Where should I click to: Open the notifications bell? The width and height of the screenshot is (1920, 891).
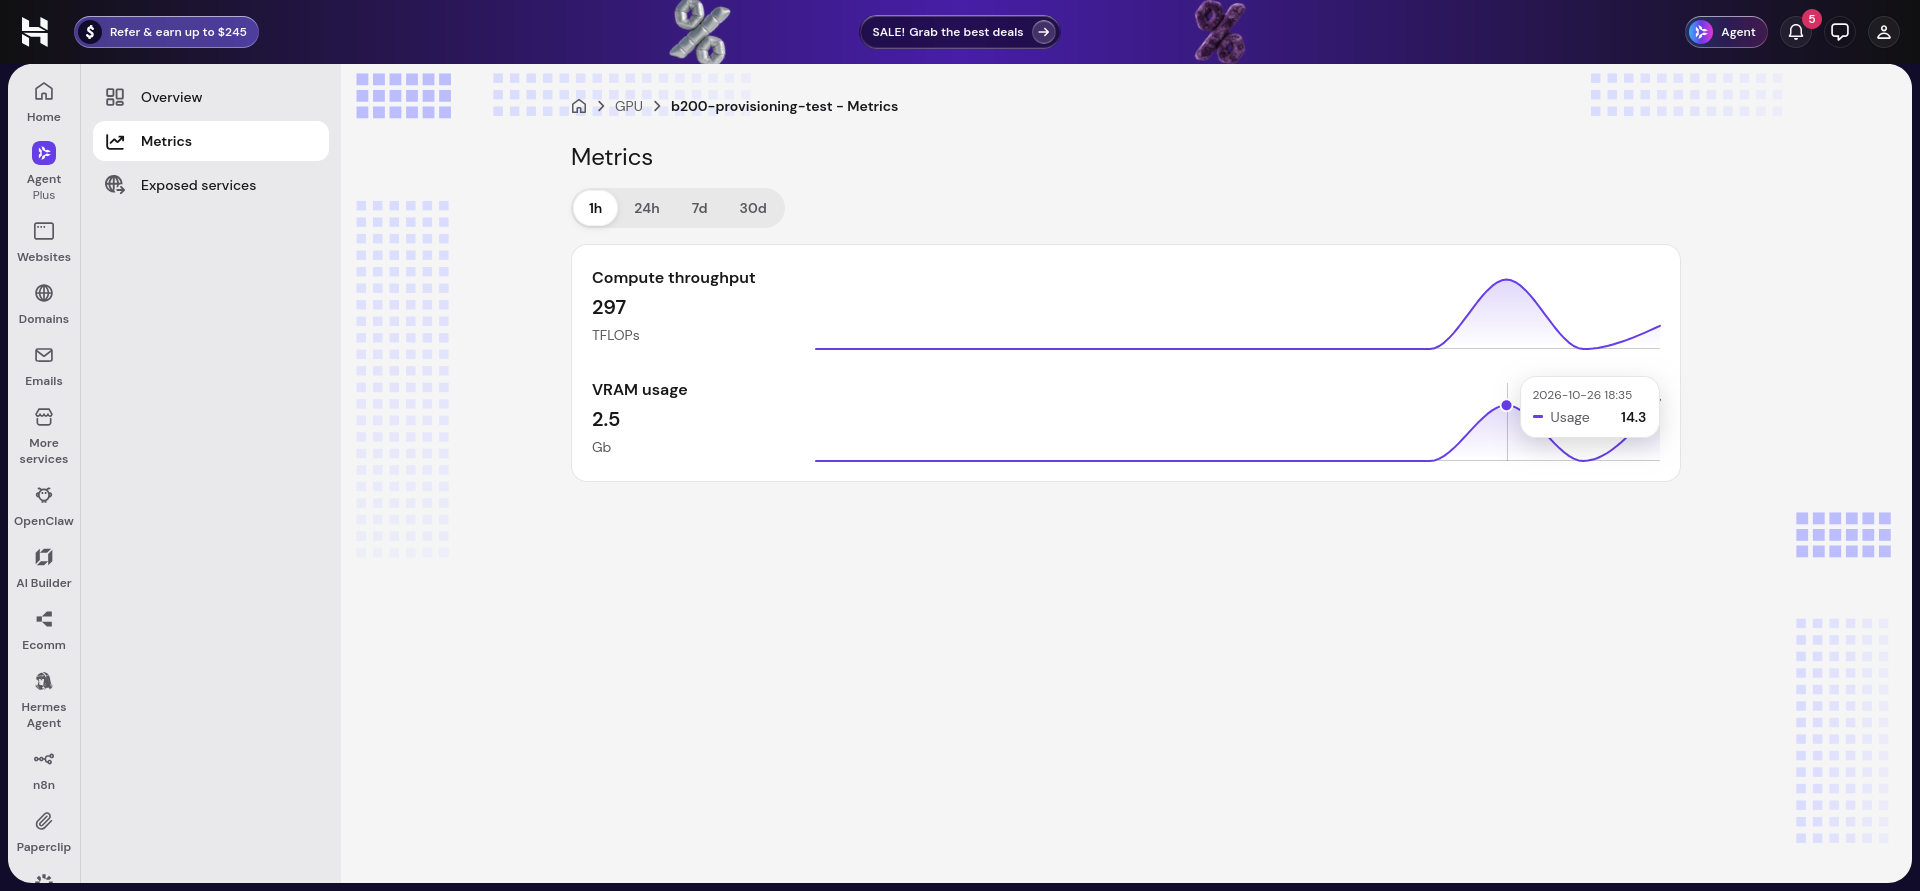(1796, 32)
